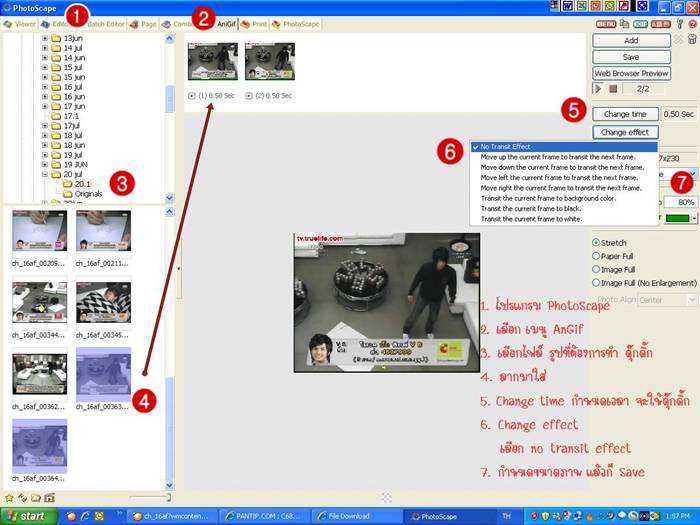
Task: Open the Print tab
Action: coord(254,24)
